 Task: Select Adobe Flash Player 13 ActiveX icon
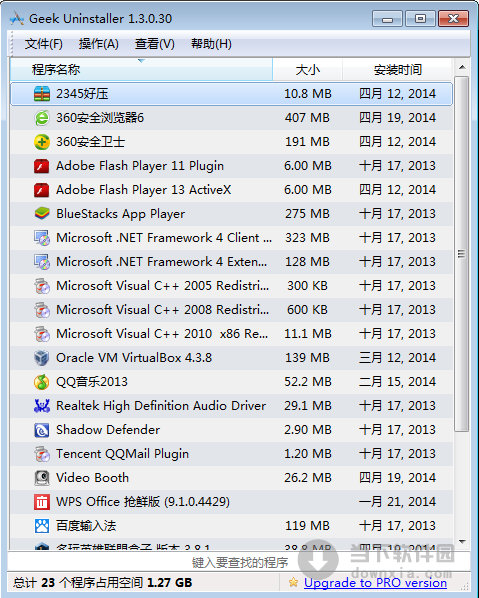[42, 190]
